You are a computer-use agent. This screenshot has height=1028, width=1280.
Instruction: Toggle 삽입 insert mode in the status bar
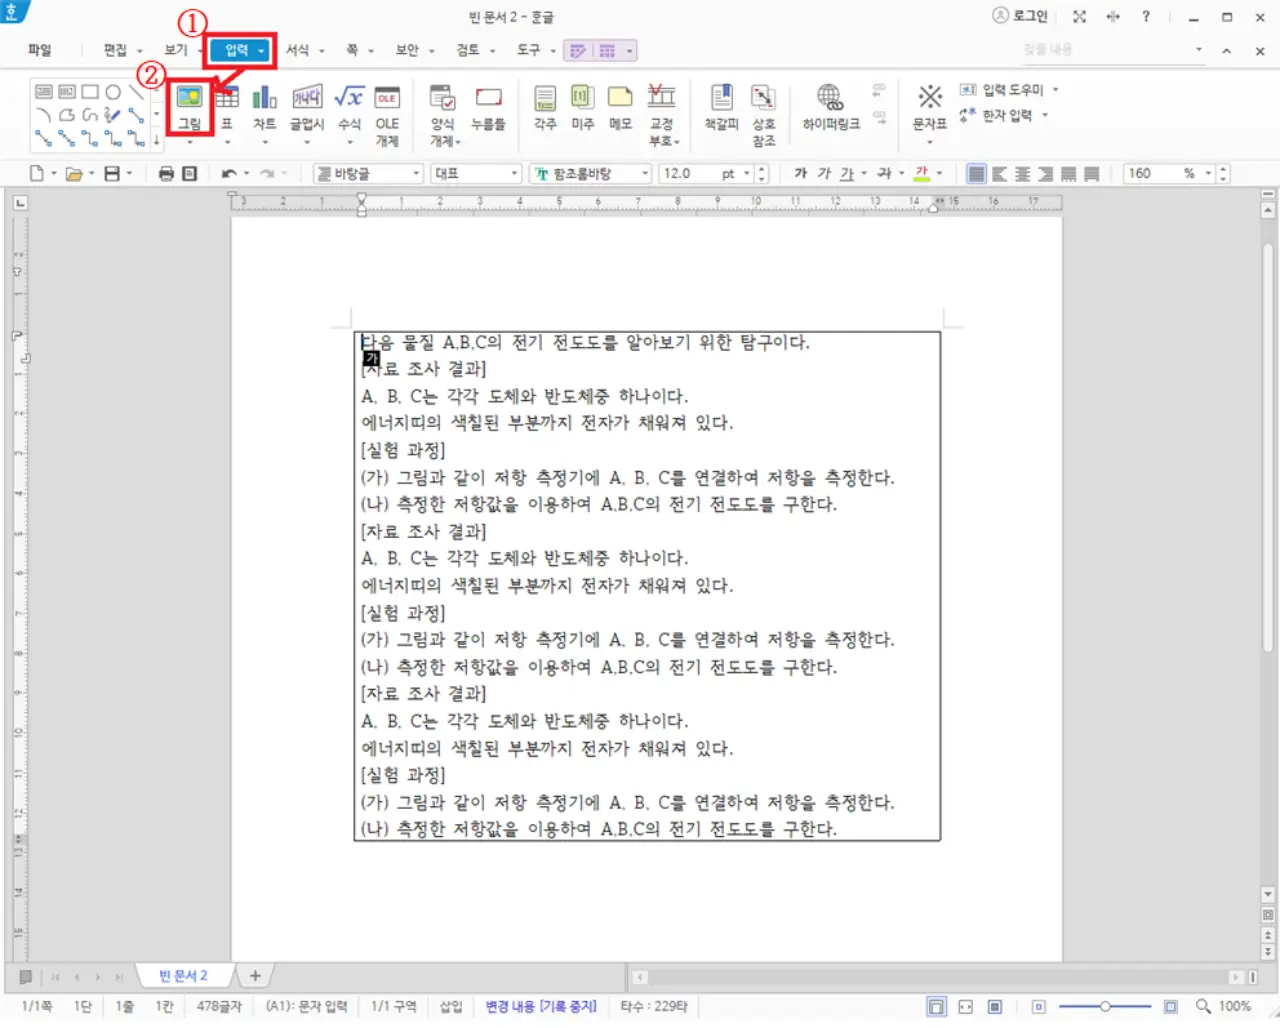pos(450,1006)
